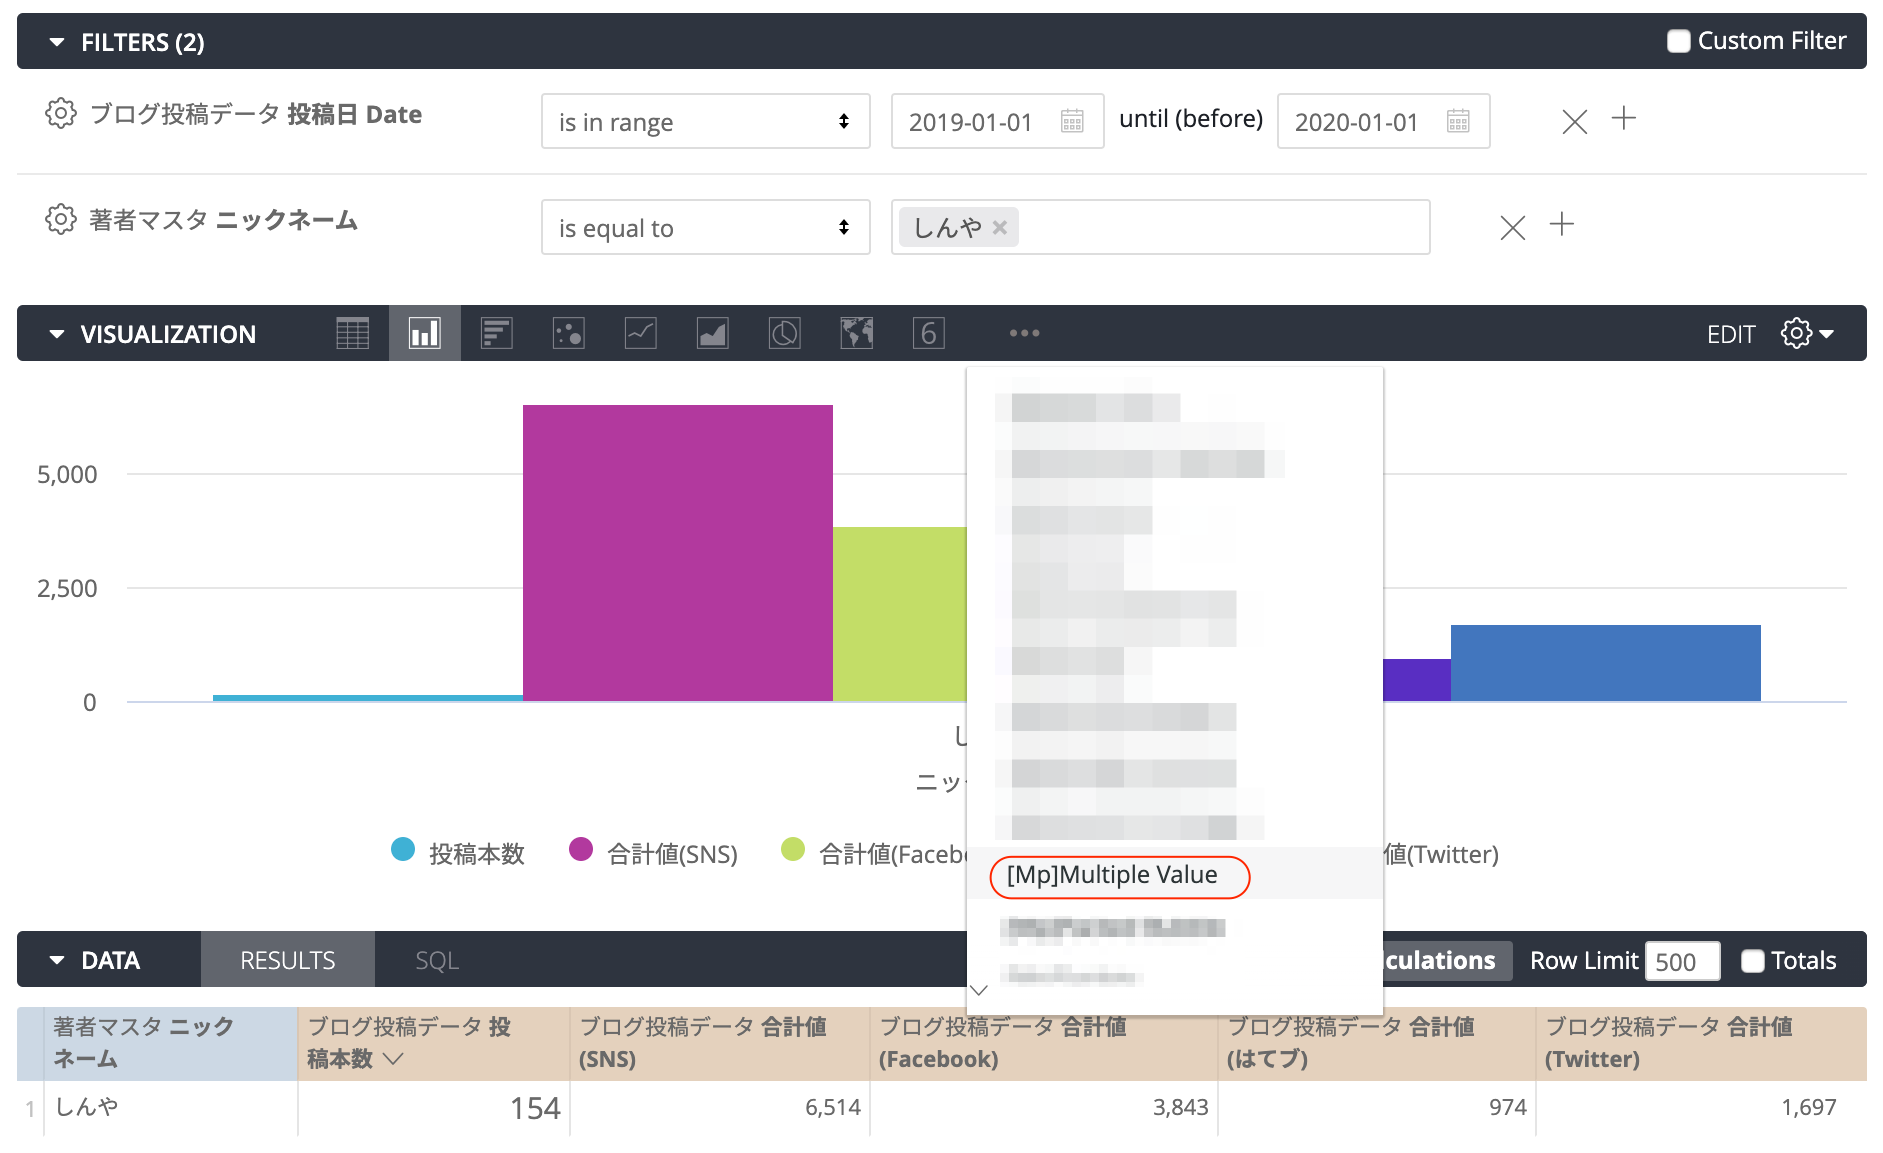Choose the horizontal bar chart visualization
This screenshot has width=1883, height=1153.
tap(496, 333)
